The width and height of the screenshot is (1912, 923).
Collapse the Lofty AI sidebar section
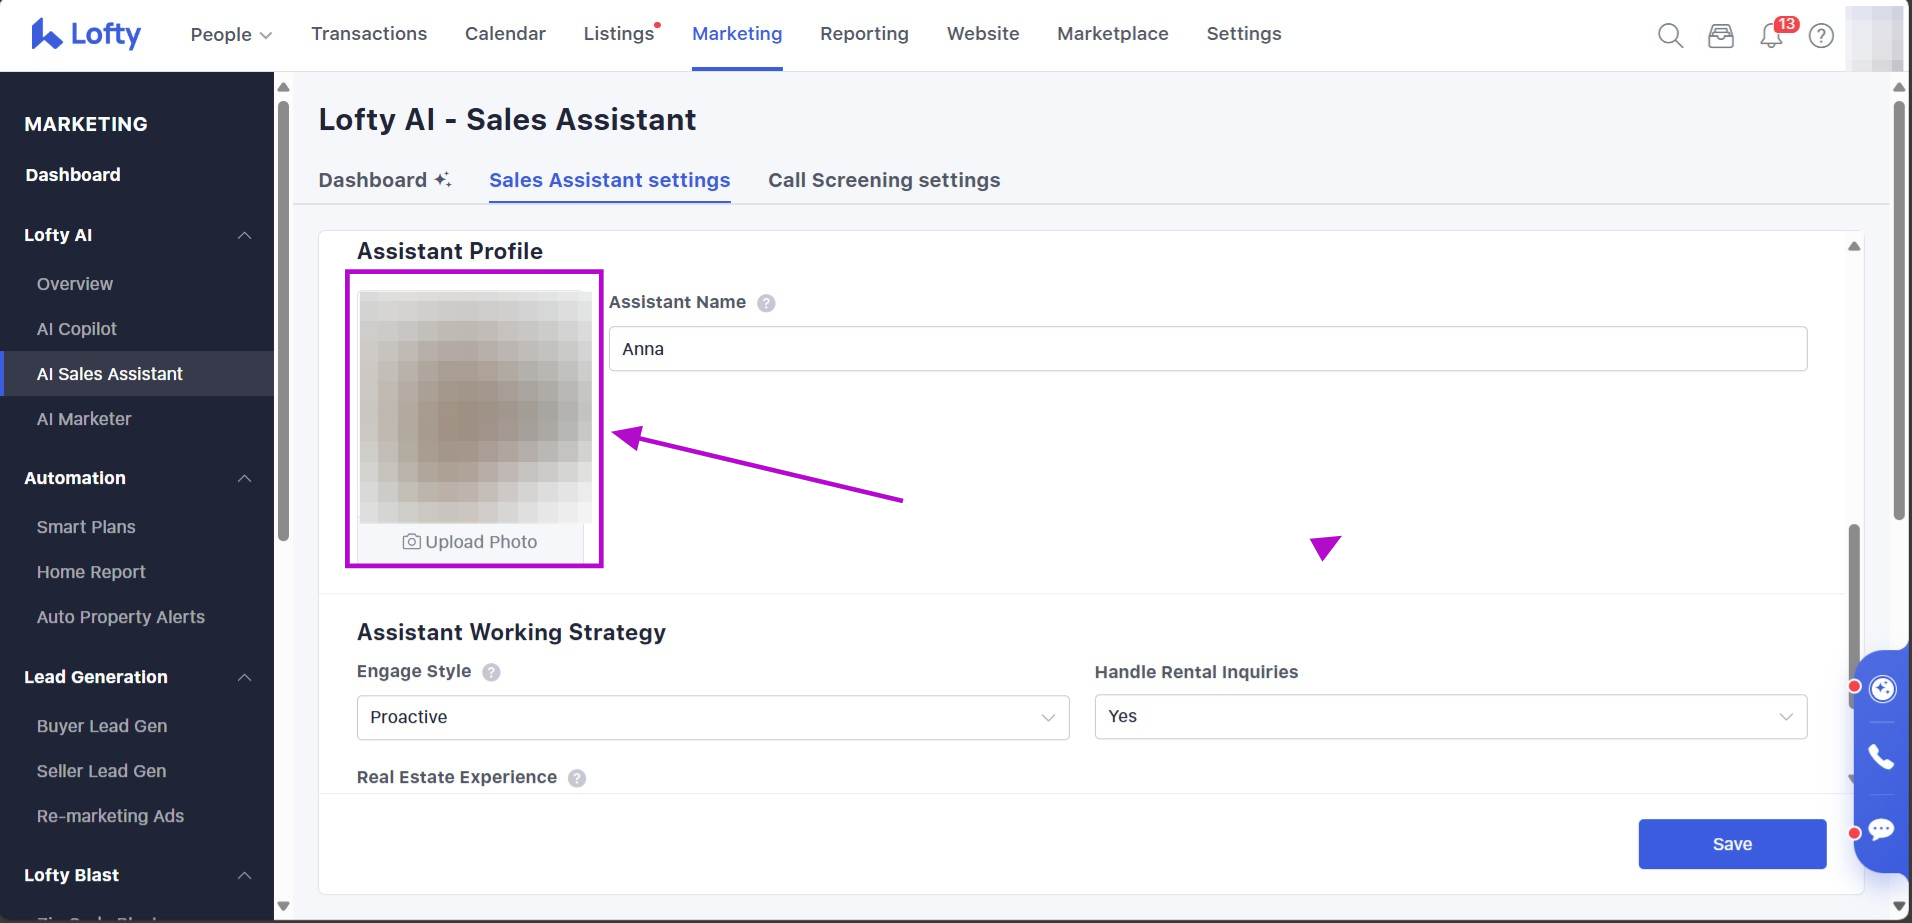(x=244, y=235)
